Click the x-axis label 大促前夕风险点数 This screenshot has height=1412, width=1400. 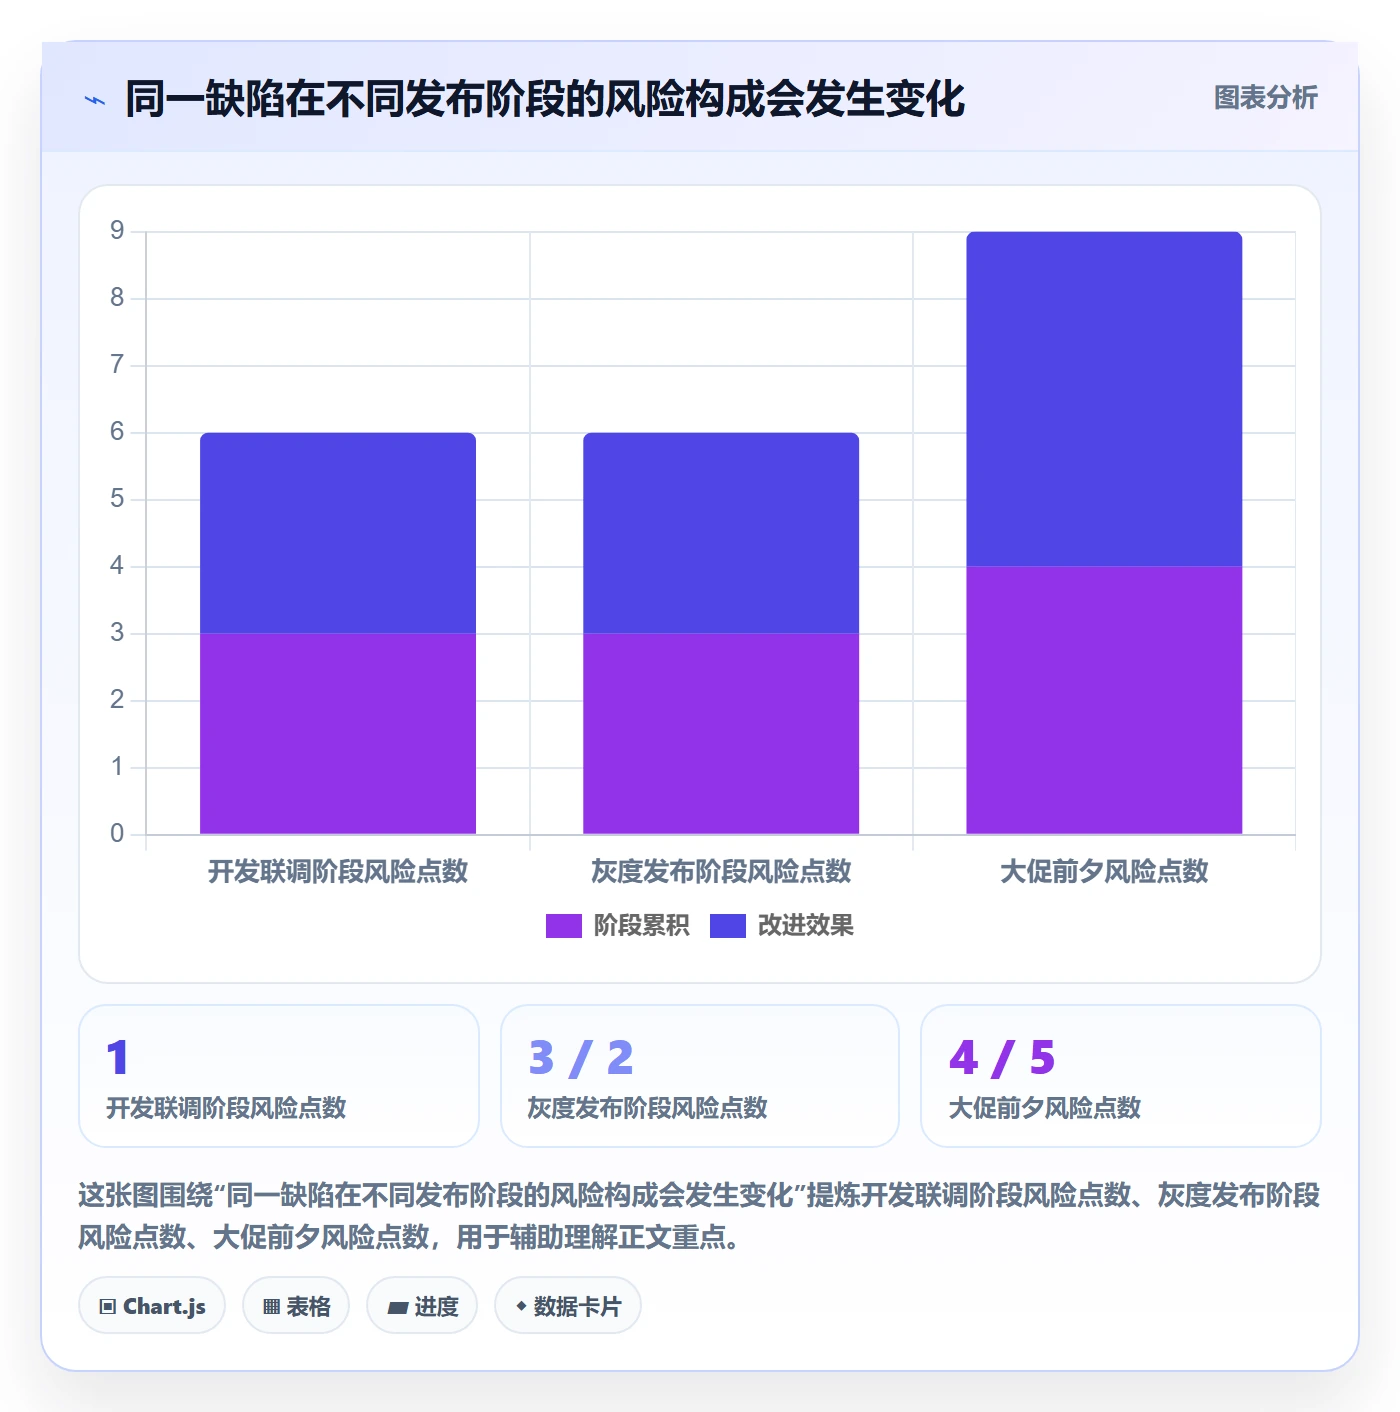point(1104,871)
